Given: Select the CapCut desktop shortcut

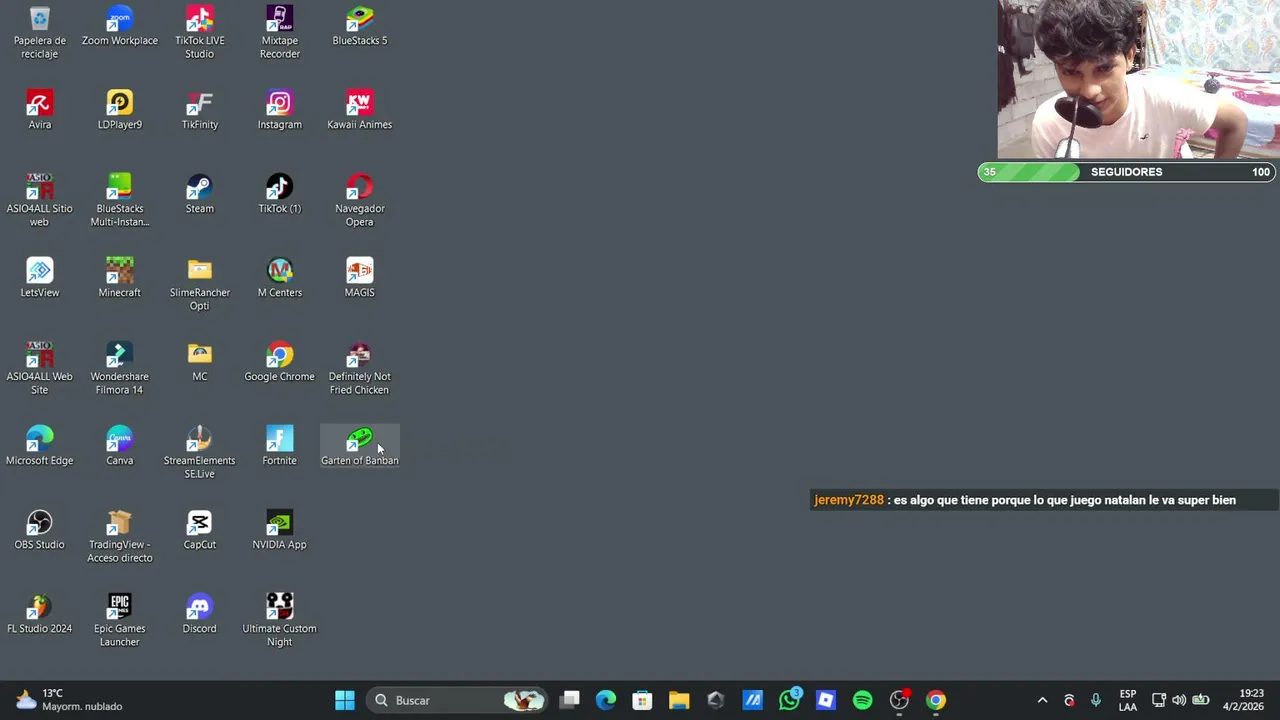Looking at the screenshot, I should point(200,530).
